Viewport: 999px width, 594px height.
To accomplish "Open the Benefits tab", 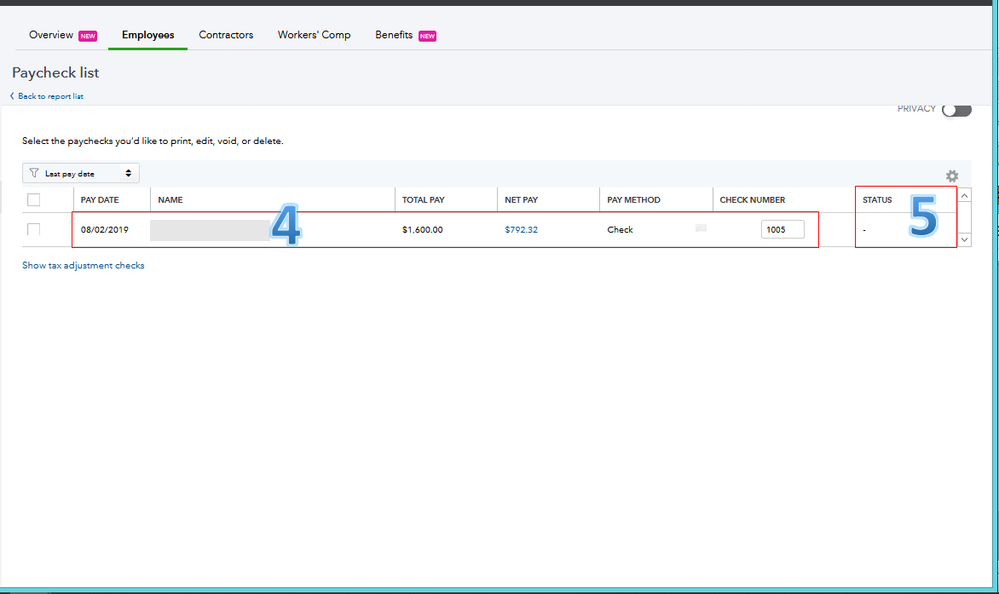I will [x=394, y=35].
